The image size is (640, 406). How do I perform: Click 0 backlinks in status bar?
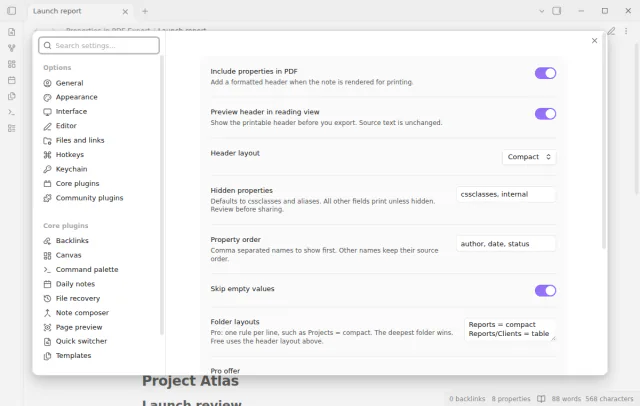point(467,399)
